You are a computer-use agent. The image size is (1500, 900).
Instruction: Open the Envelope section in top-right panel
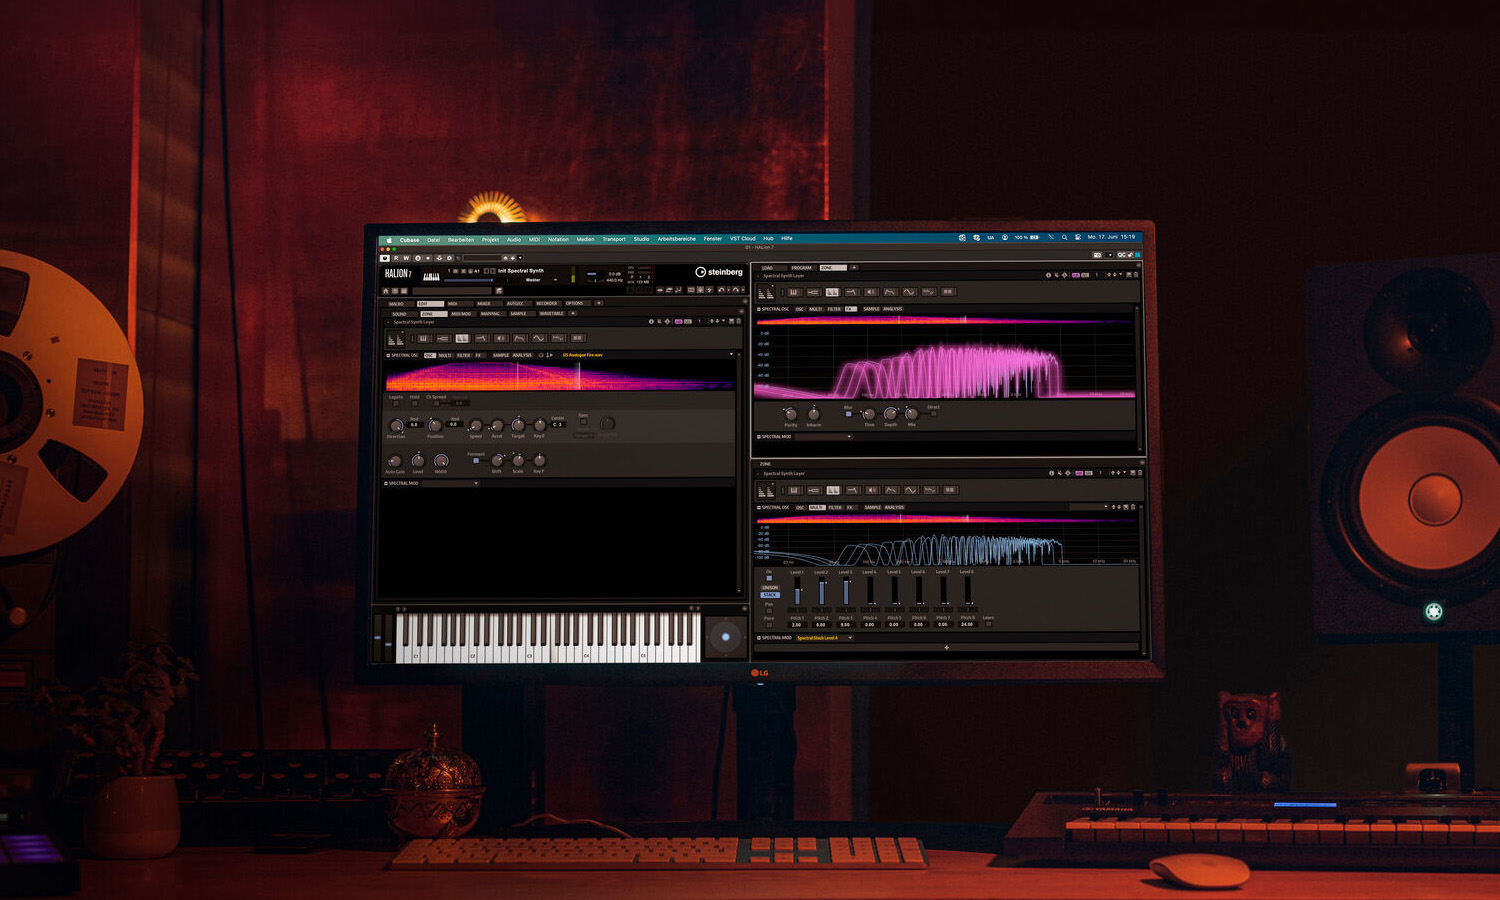click(x=890, y=292)
